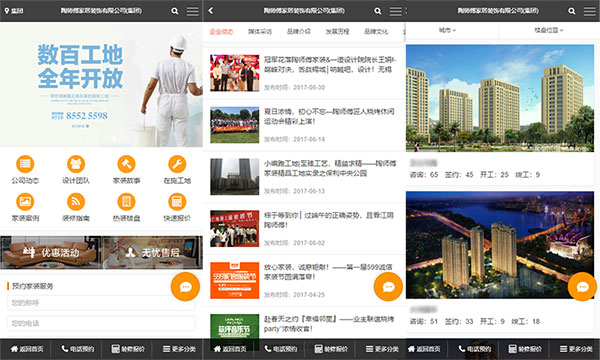Tap the 装修指南 feed icon

(x=76, y=202)
